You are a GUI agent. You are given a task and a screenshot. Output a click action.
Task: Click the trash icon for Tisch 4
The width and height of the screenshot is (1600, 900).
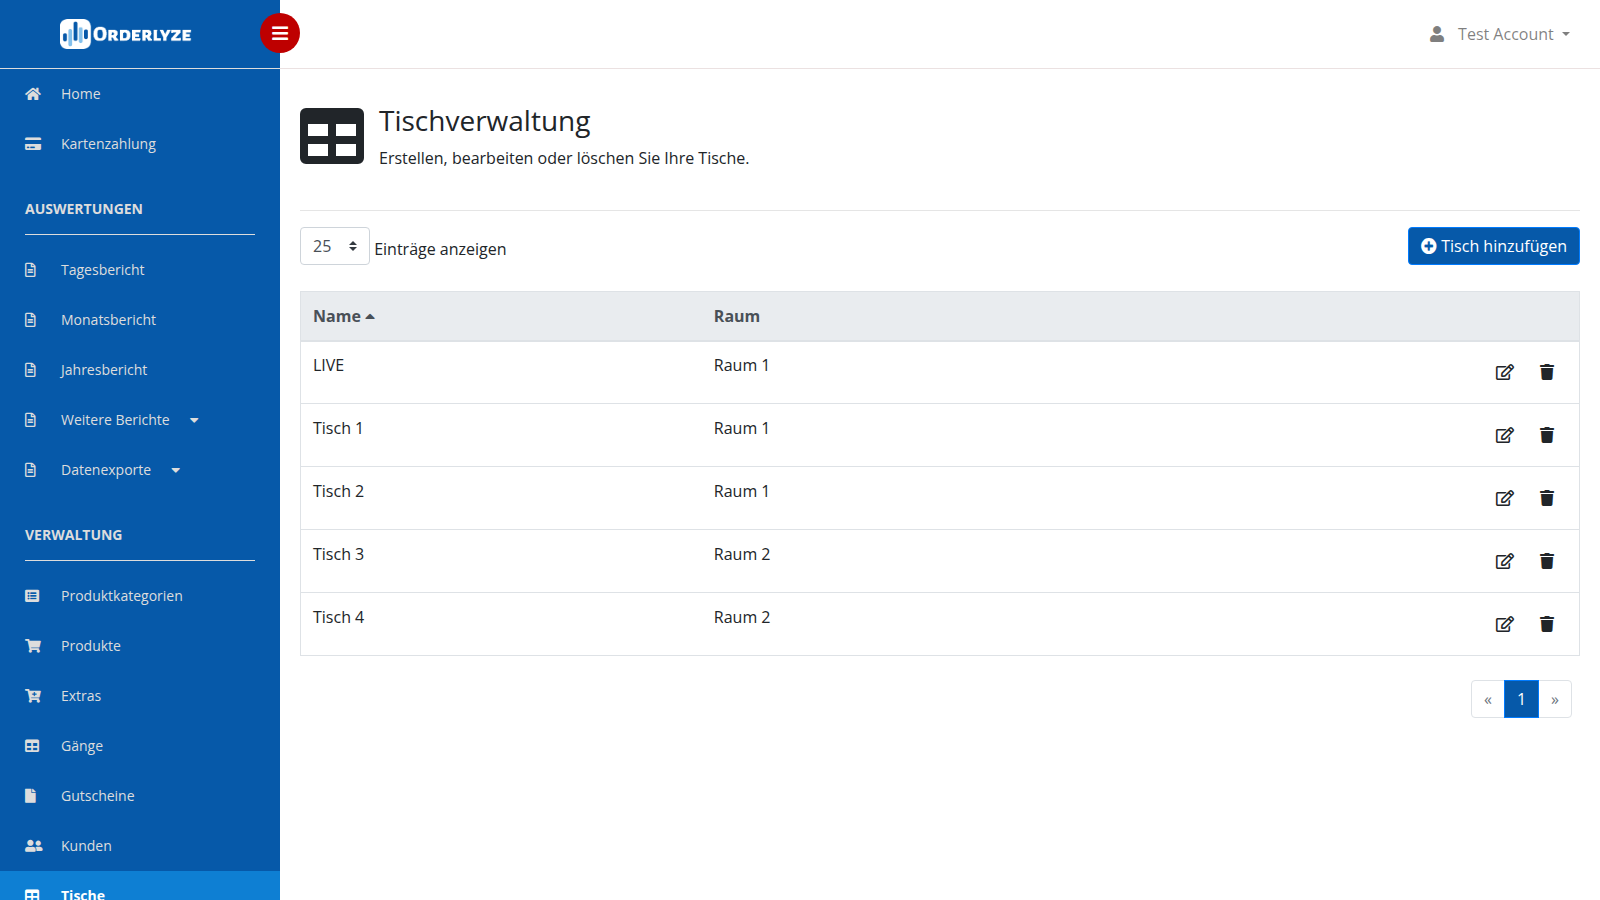1547,624
